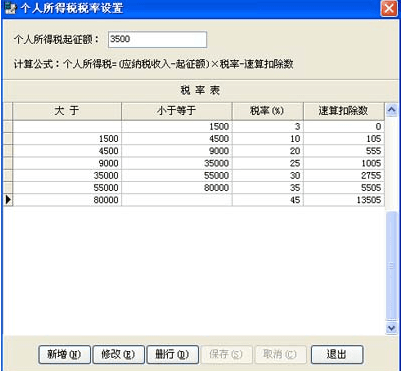This screenshot has width=401, height=371.
Task: Select the 大于 cell with value 35000
Action: (x=67, y=175)
